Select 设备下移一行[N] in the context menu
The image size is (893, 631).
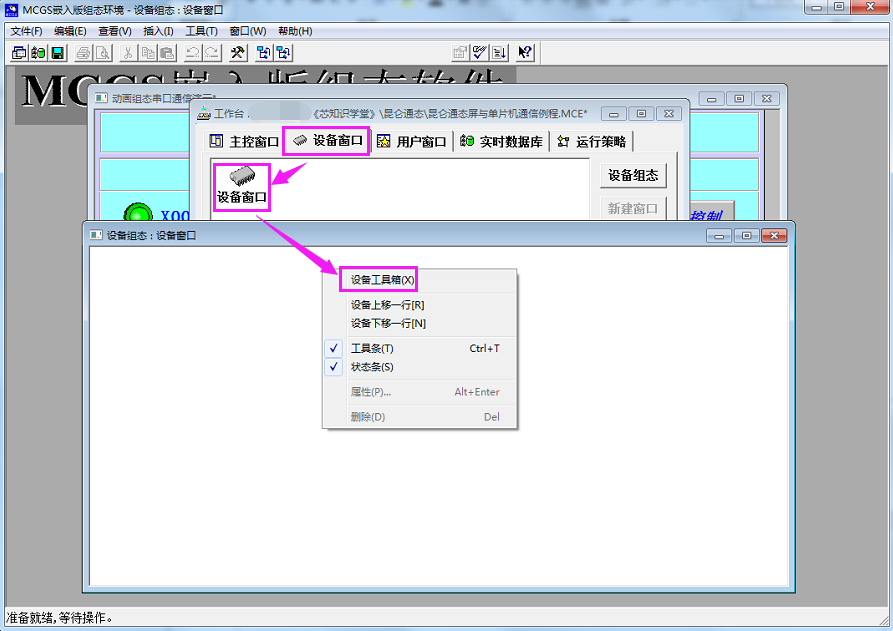420,323
